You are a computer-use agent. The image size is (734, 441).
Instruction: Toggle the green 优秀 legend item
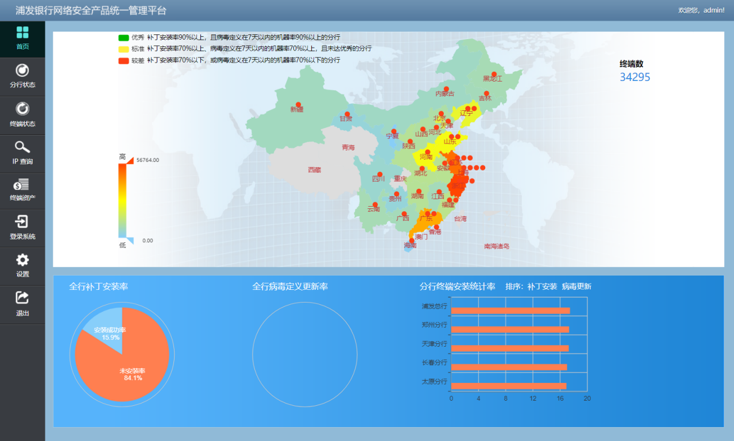[124, 38]
